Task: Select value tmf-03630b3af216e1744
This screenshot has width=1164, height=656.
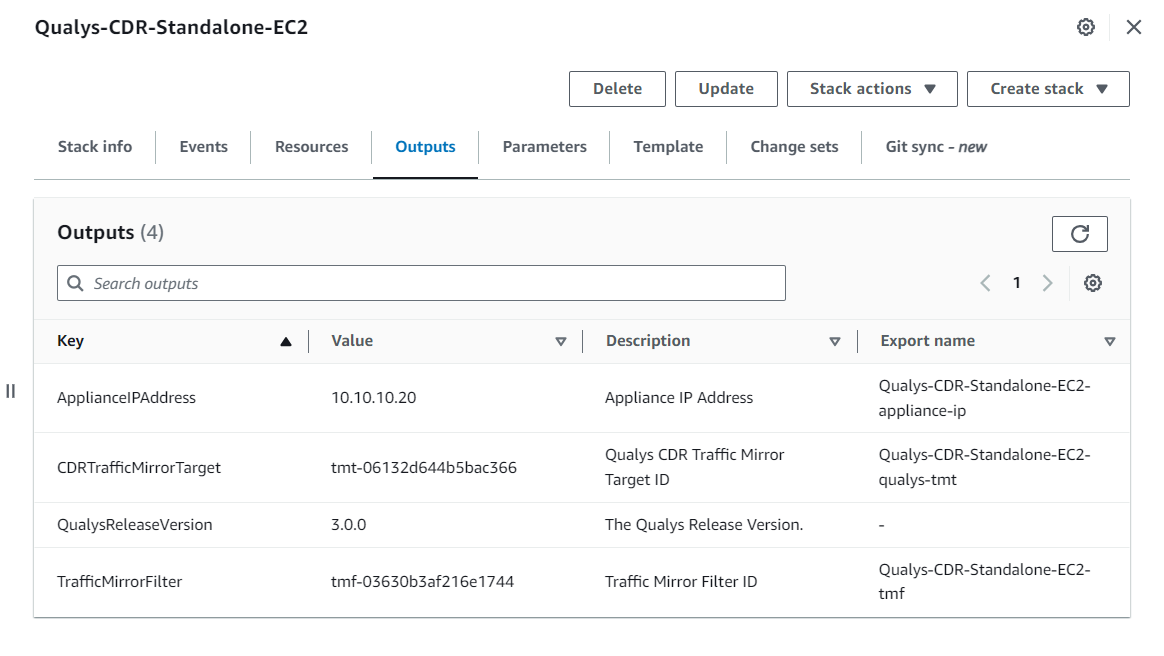Action: click(x=422, y=582)
